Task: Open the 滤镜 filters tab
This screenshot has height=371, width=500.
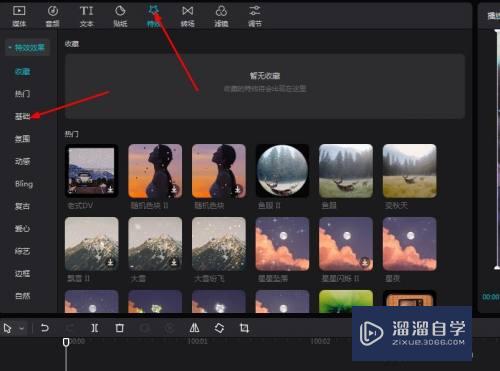Action: coord(221,16)
